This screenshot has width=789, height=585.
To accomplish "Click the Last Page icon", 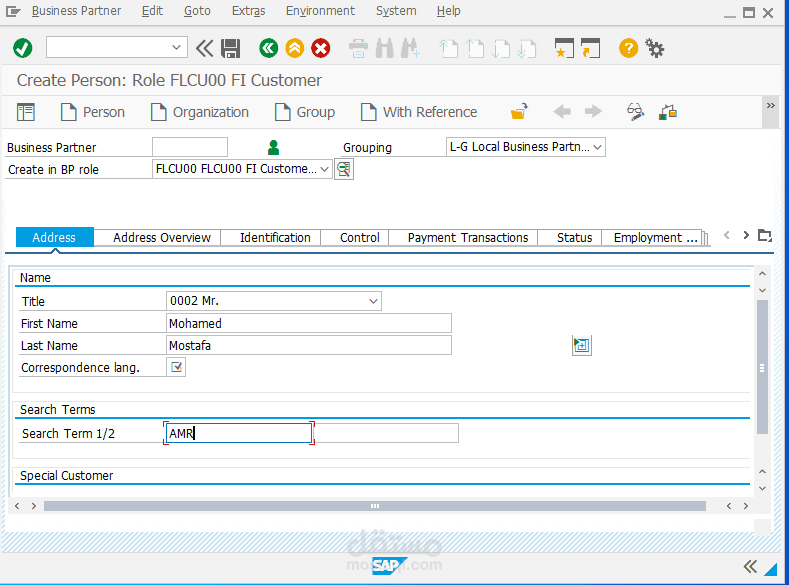I will click(527, 49).
